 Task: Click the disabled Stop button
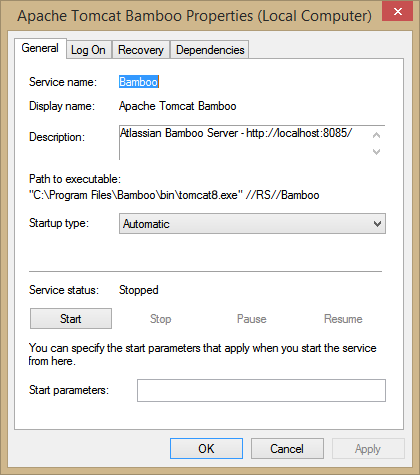pyautogui.click(x=160, y=319)
